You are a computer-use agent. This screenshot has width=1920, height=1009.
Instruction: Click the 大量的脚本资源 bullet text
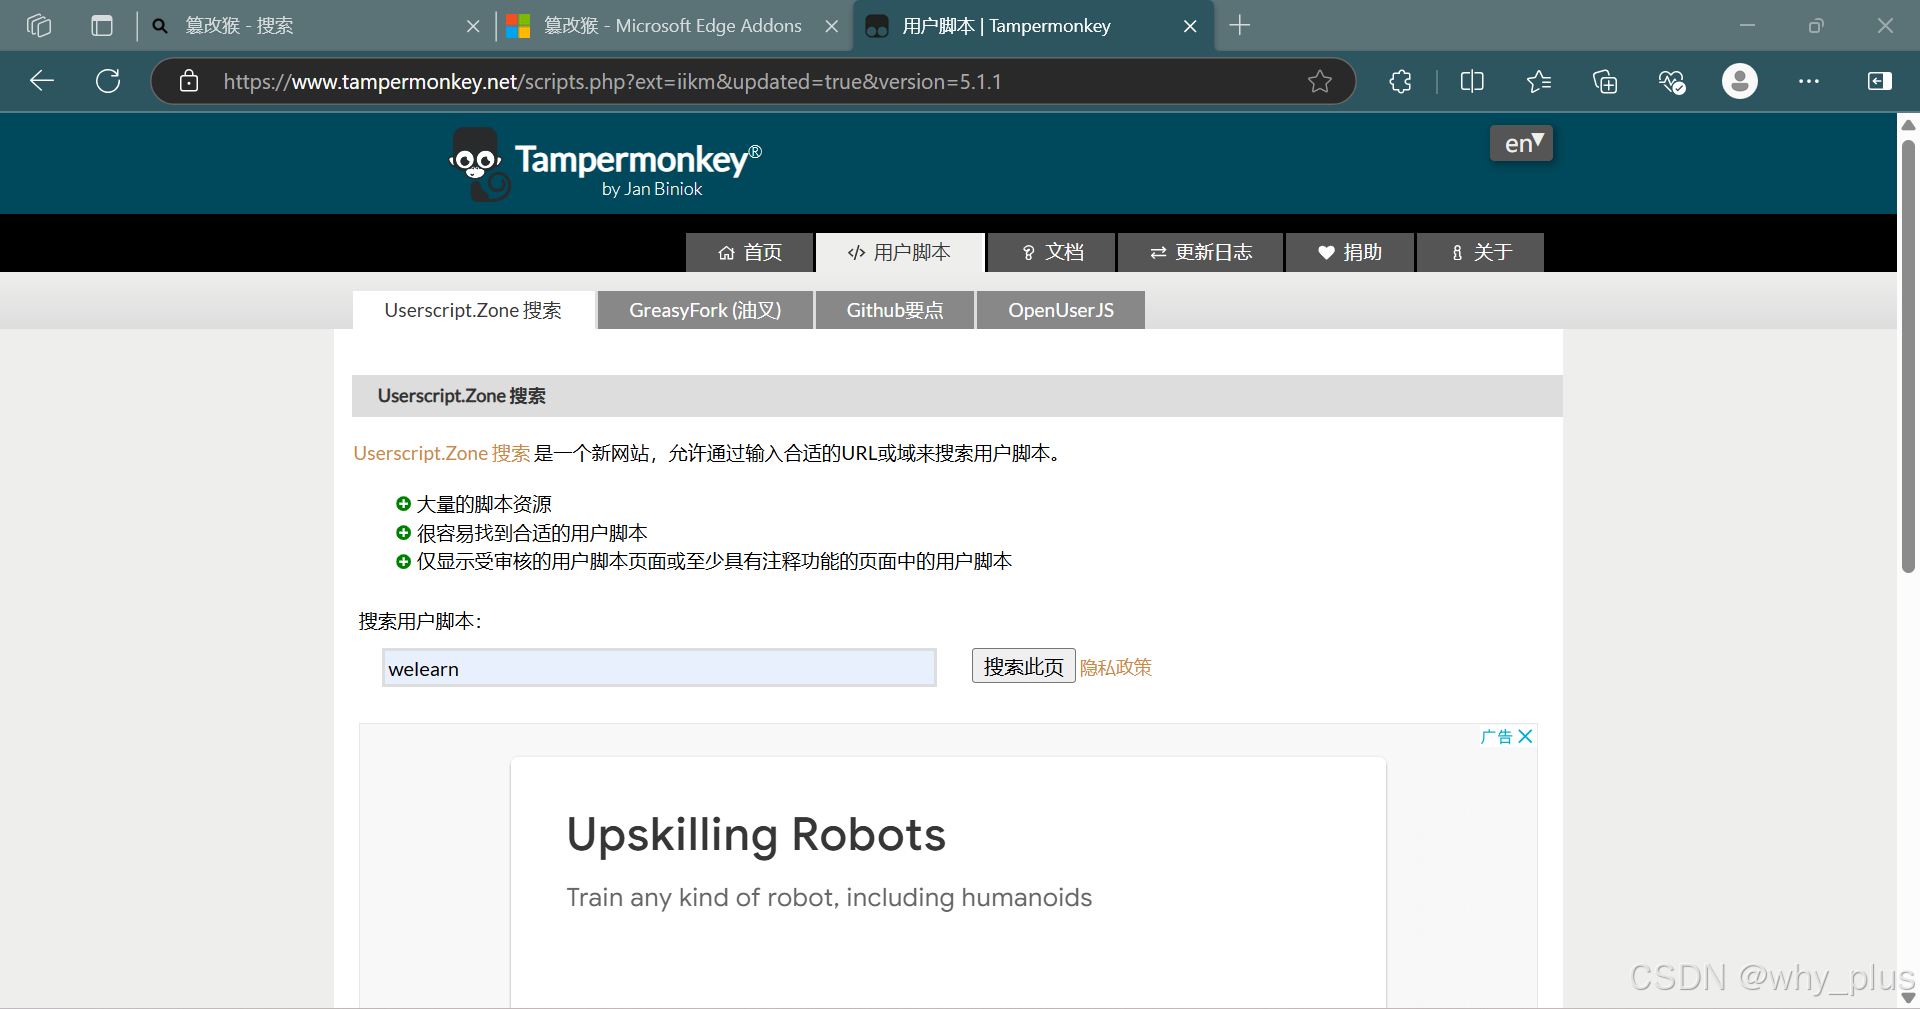[484, 504]
